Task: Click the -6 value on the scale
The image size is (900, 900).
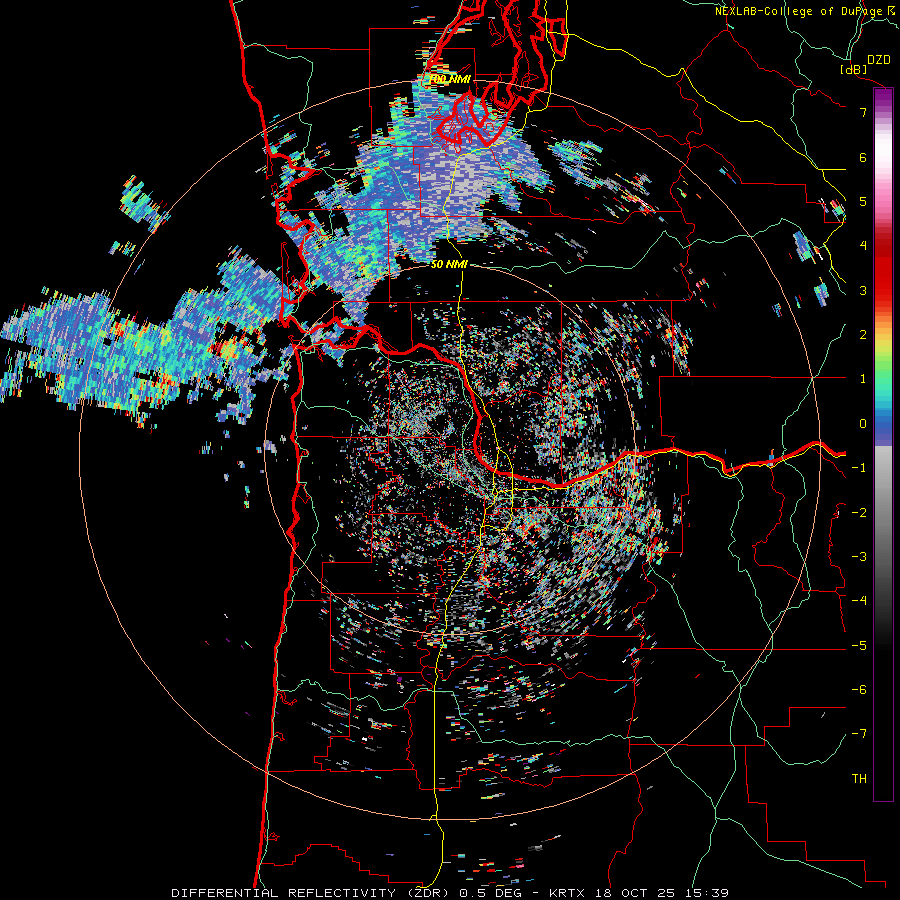Action: click(x=859, y=690)
